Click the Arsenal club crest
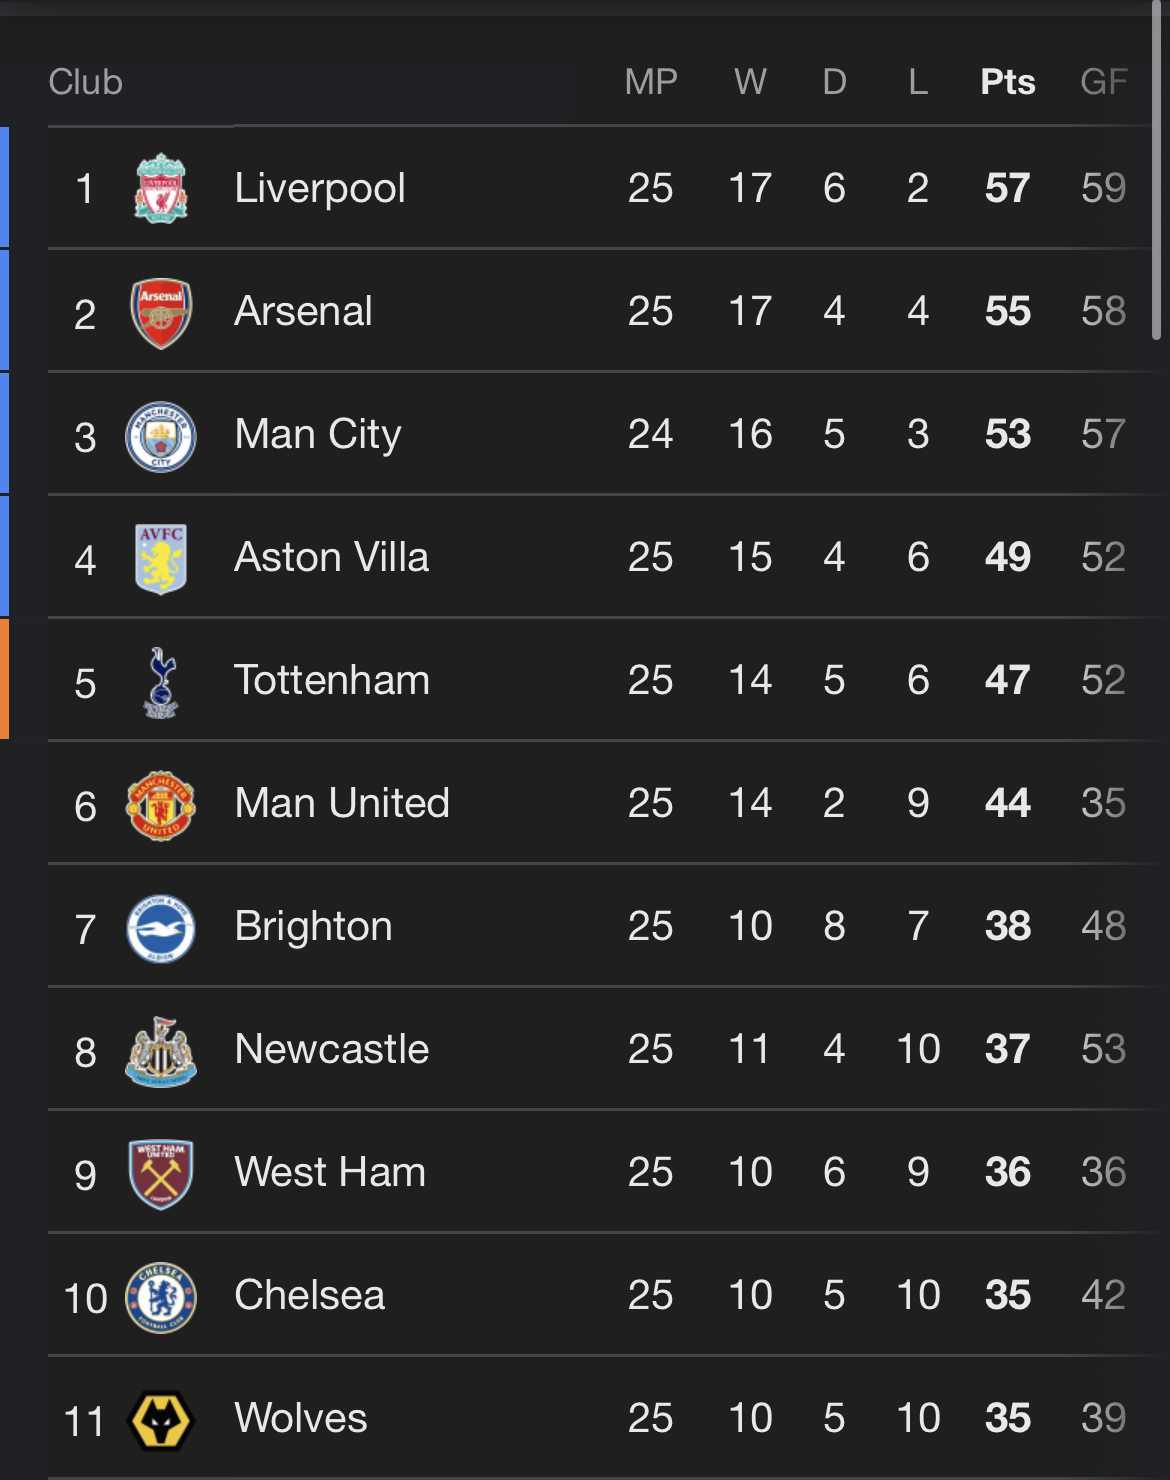The width and height of the screenshot is (1170, 1480). point(161,313)
